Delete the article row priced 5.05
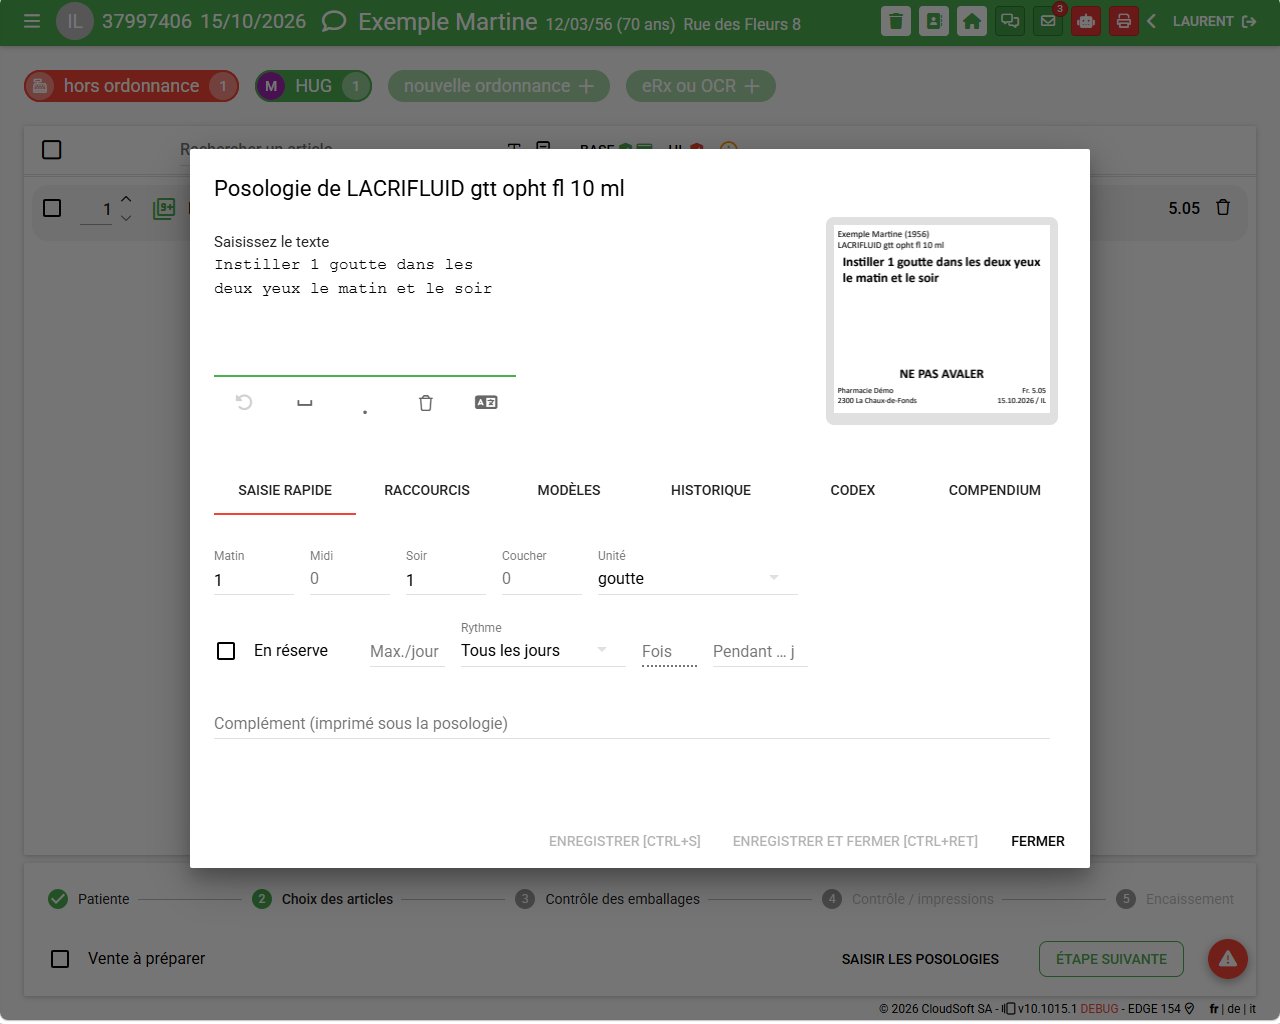 (x=1223, y=208)
